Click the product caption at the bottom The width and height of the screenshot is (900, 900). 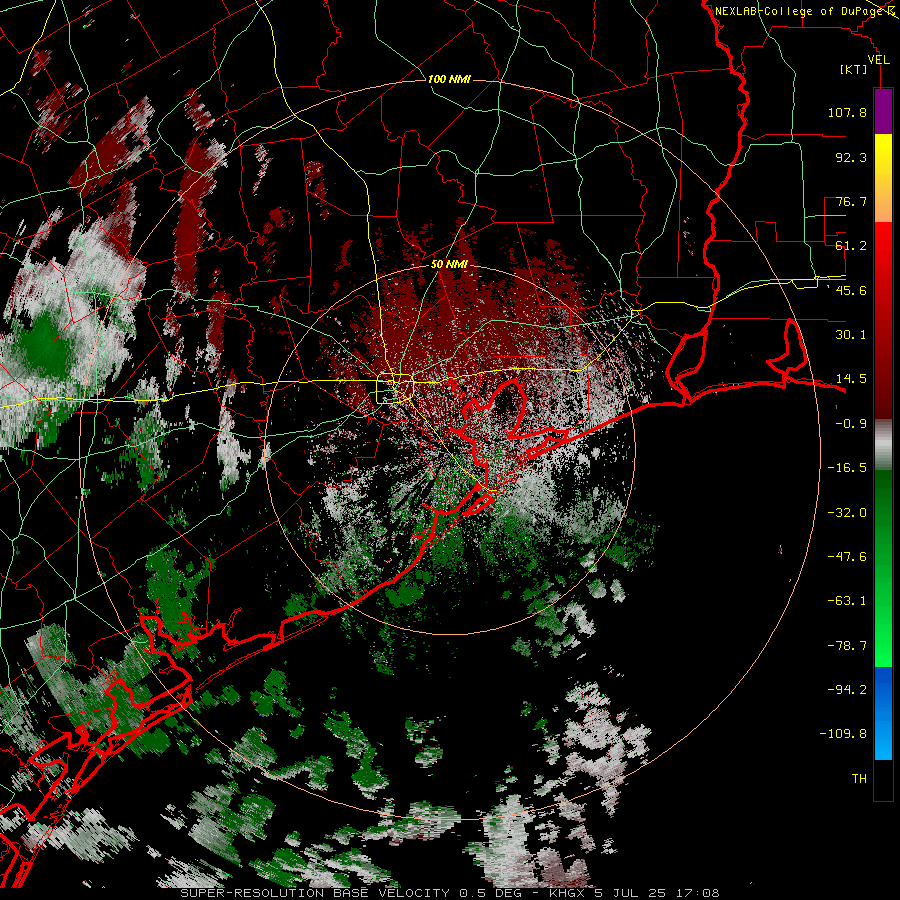pyautogui.click(x=449, y=893)
